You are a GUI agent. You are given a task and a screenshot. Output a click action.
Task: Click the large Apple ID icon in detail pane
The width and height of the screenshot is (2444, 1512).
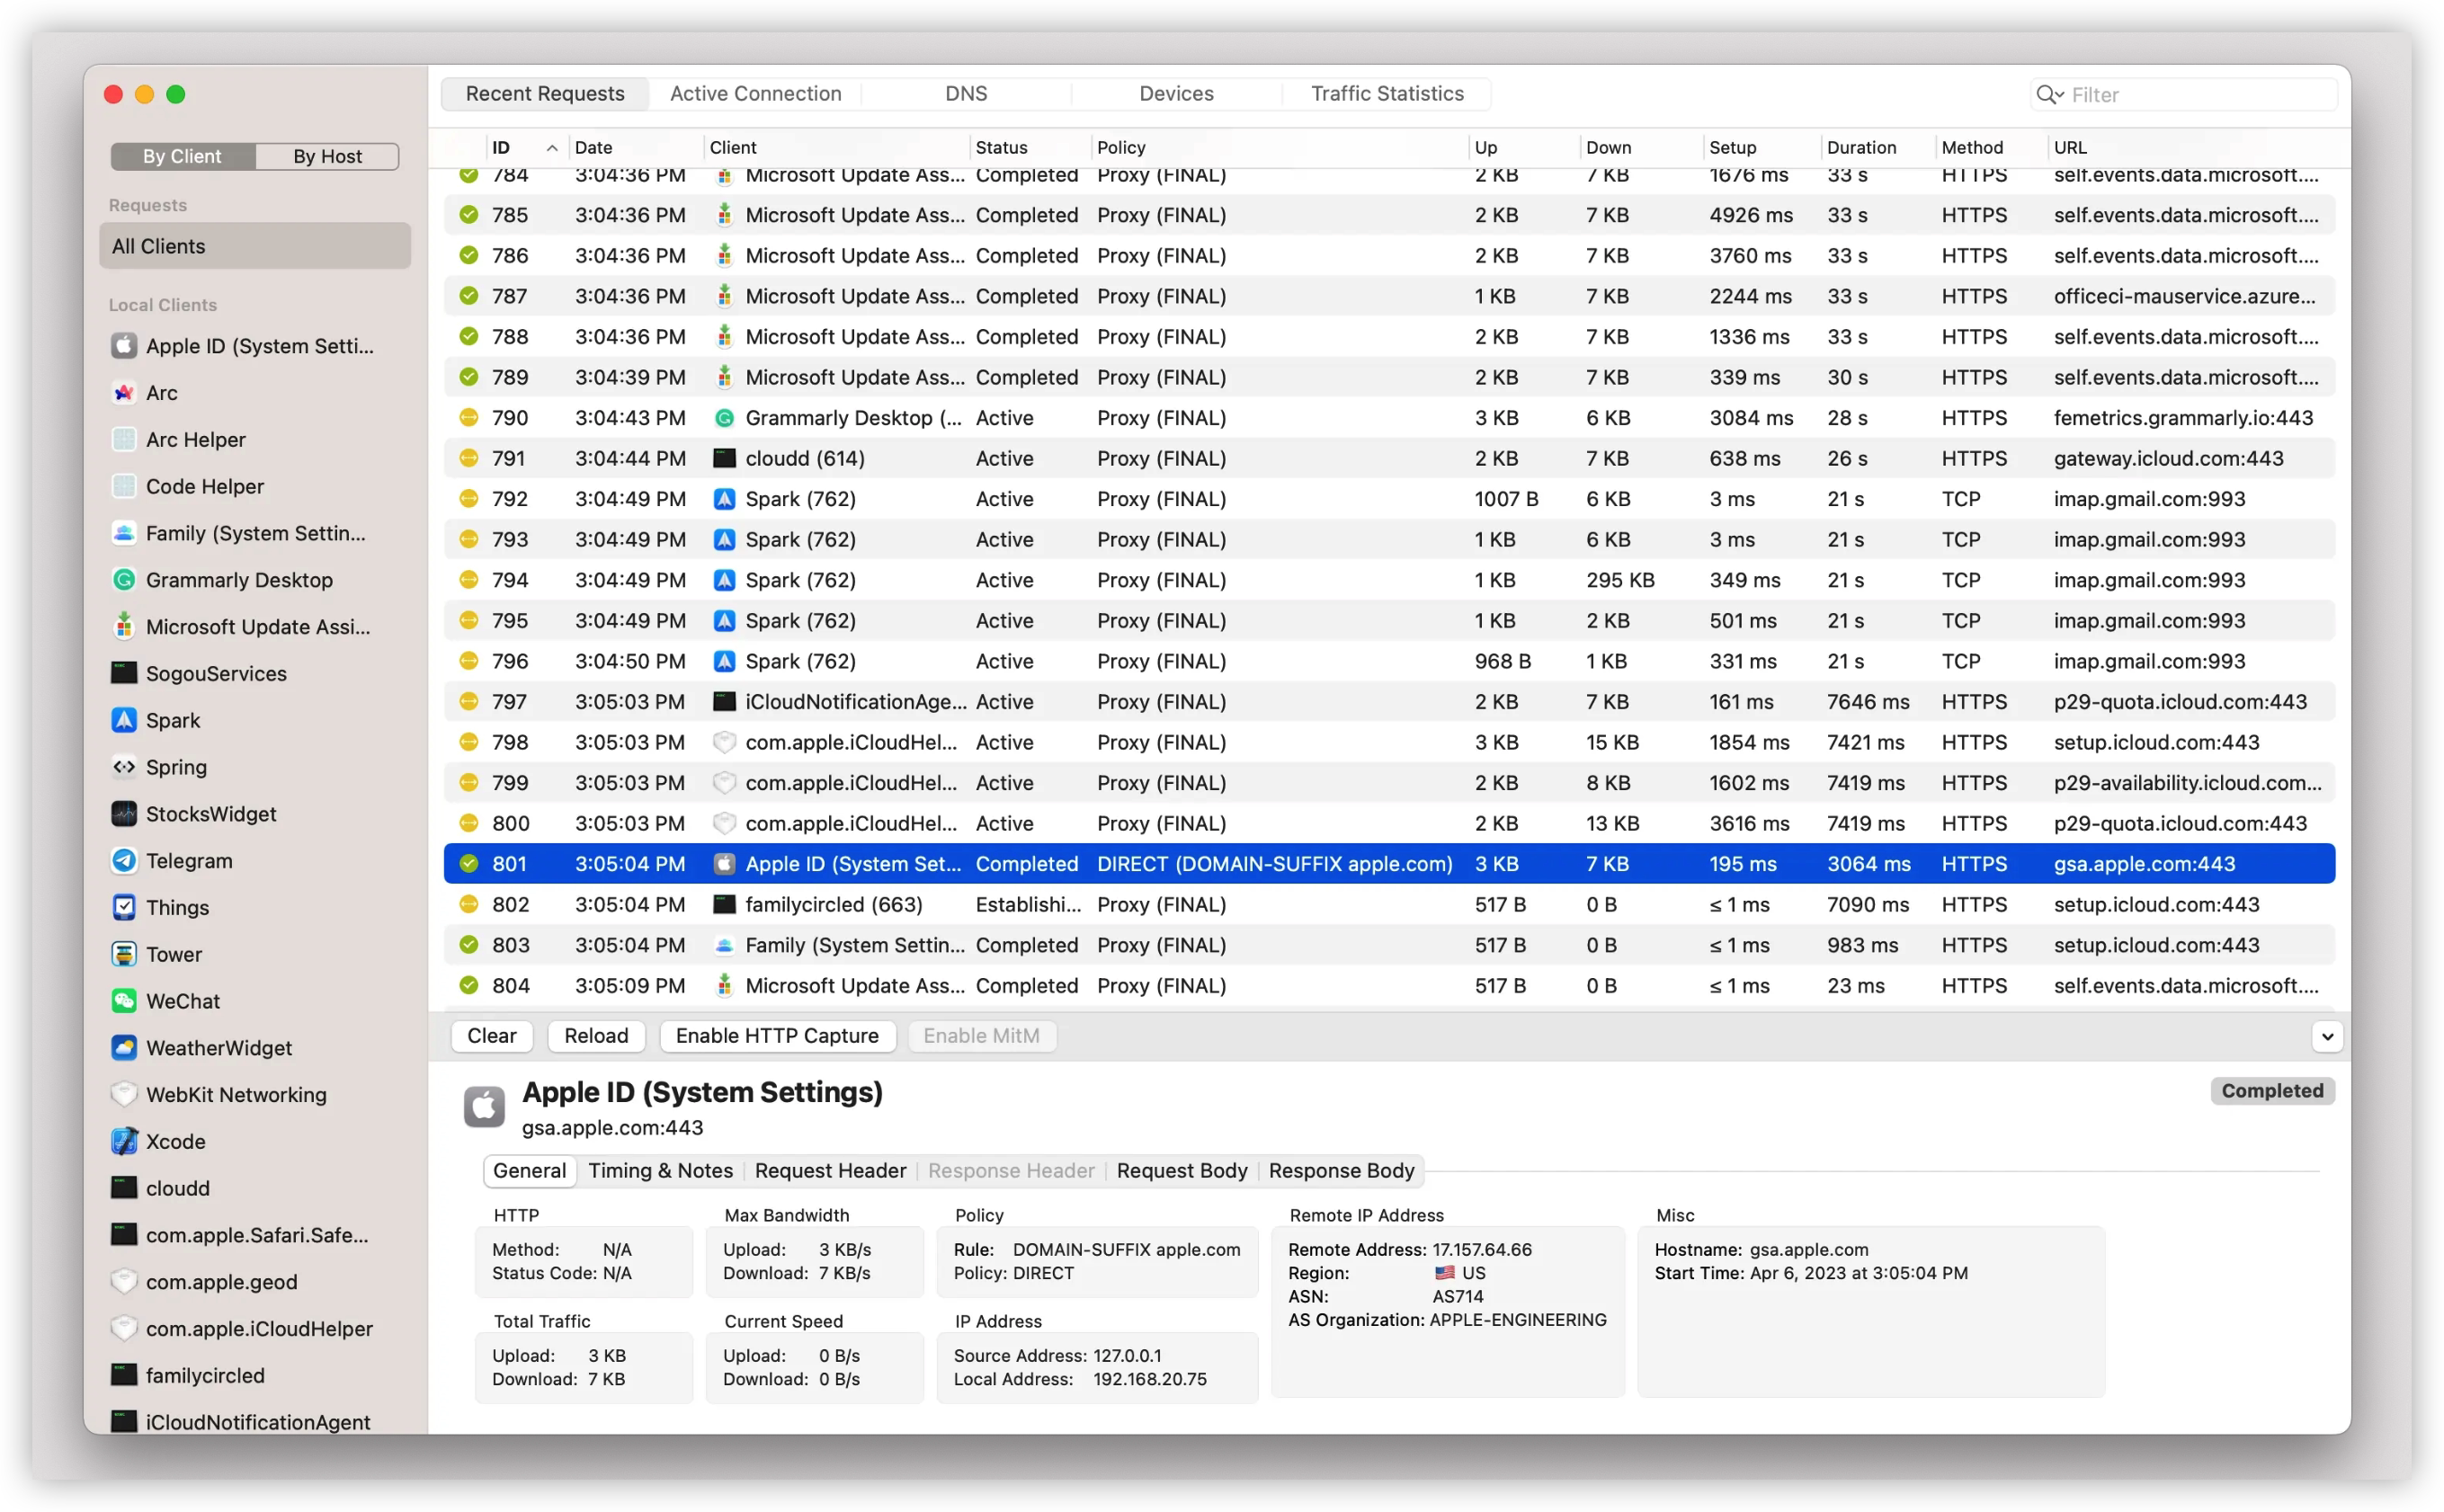(x=485, y=1106)
